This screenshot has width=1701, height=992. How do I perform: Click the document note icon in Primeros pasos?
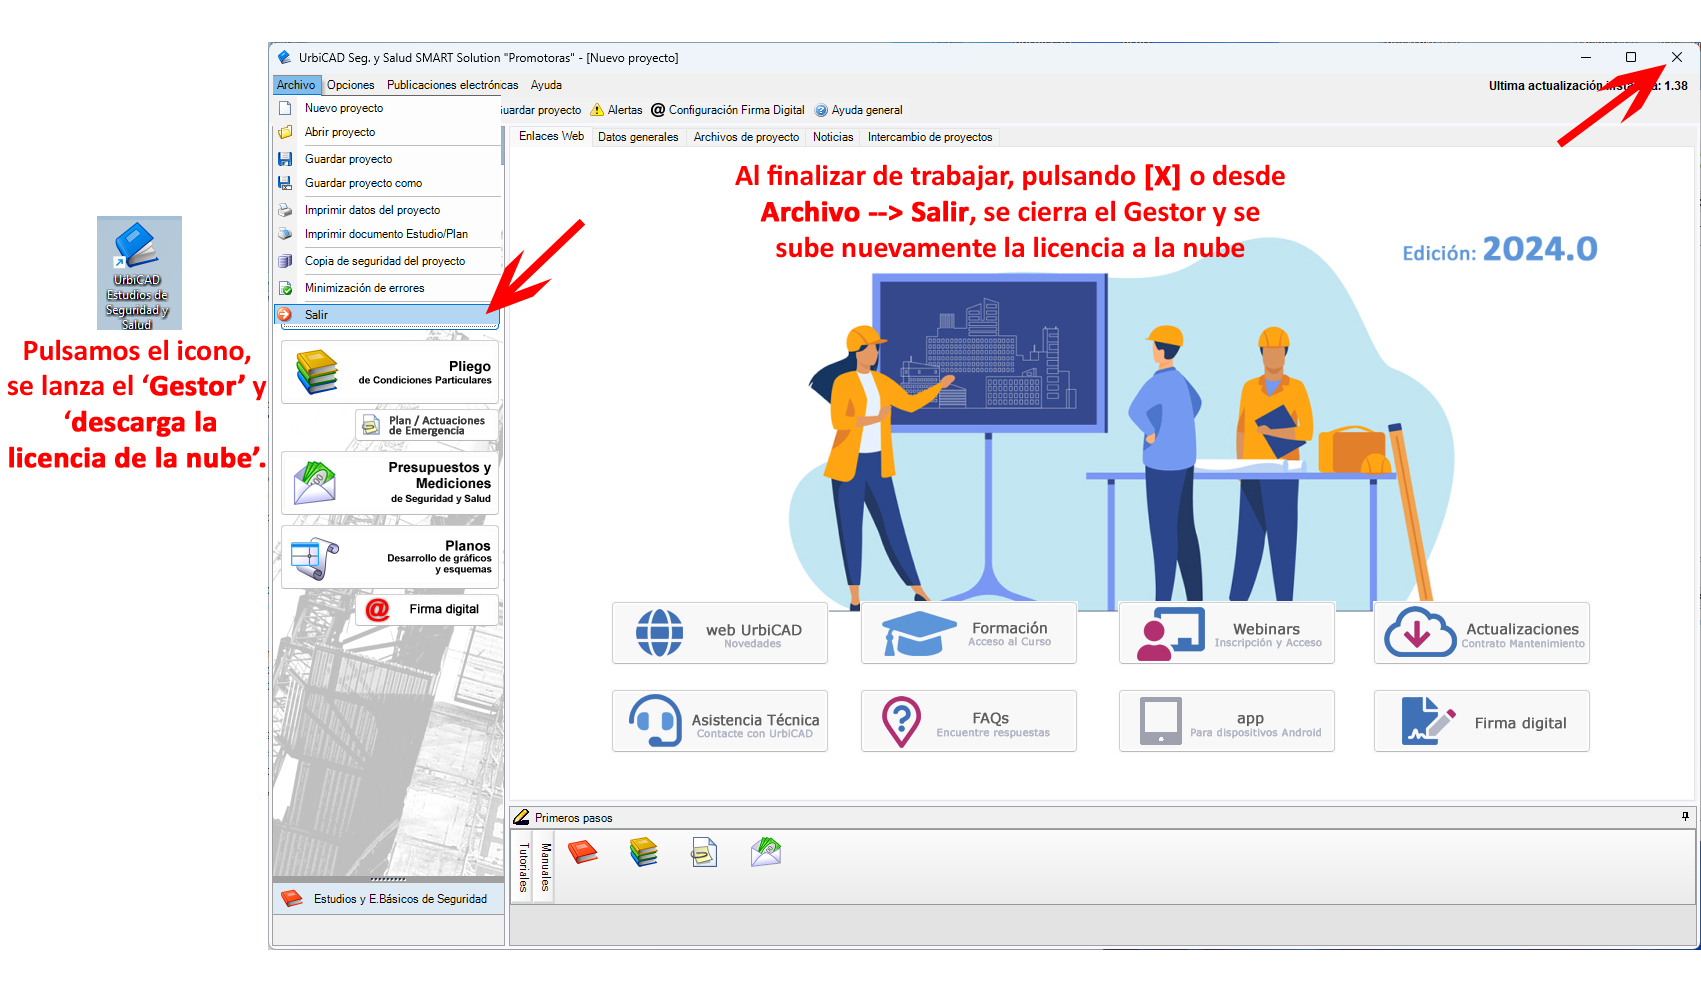point(704,852)
